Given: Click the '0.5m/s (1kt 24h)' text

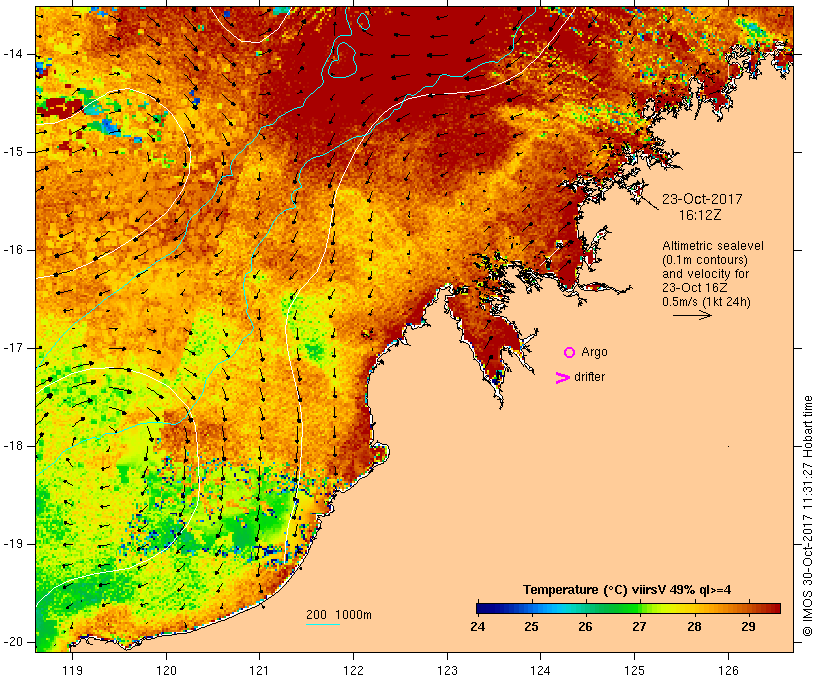Looking at the screenshot, I should coord(706,302).
